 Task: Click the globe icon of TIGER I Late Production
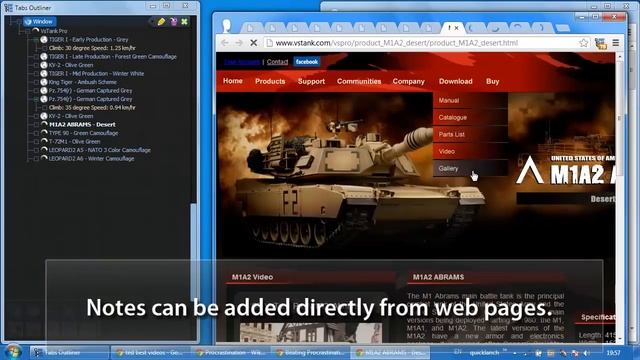tap(44, 56)
